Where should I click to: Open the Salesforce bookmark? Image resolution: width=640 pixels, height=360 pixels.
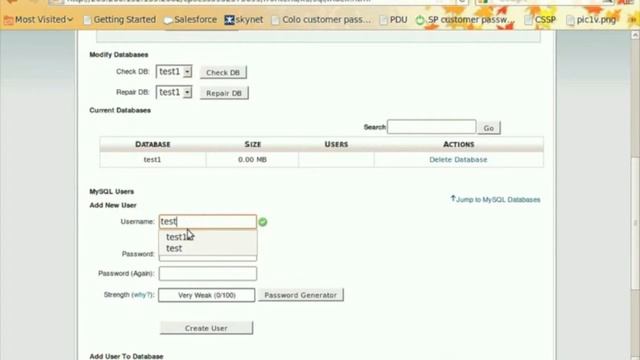(190, 20)
